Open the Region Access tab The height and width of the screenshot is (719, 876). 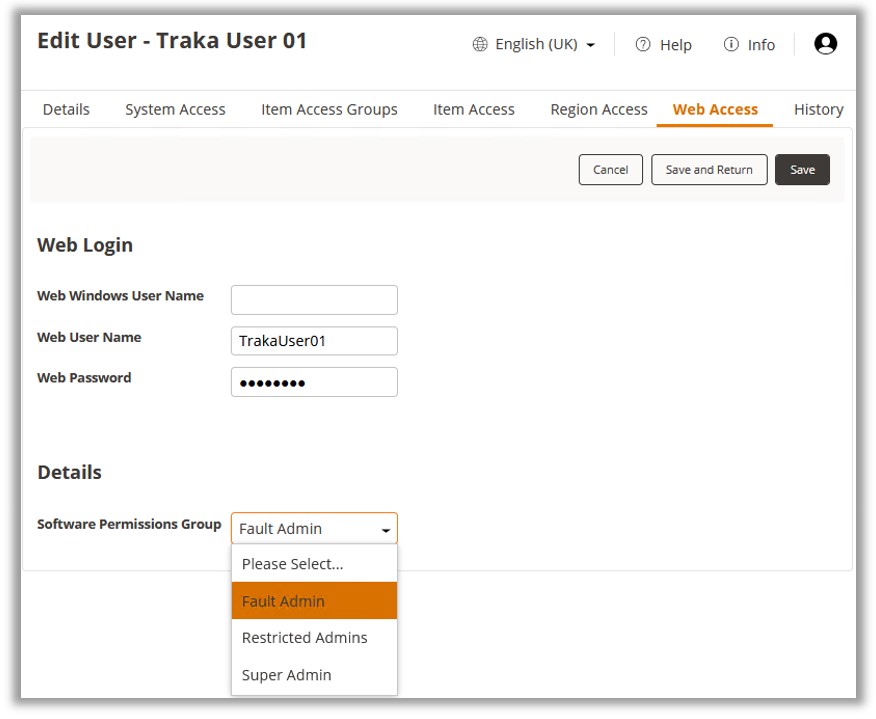(x=598, y=110)
